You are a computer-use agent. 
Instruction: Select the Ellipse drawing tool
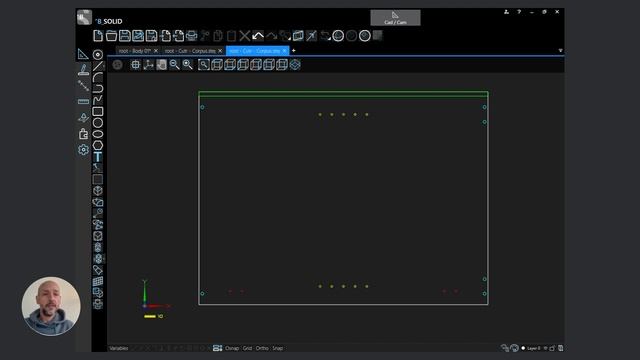pyautogui.click(x=98, y=134)
